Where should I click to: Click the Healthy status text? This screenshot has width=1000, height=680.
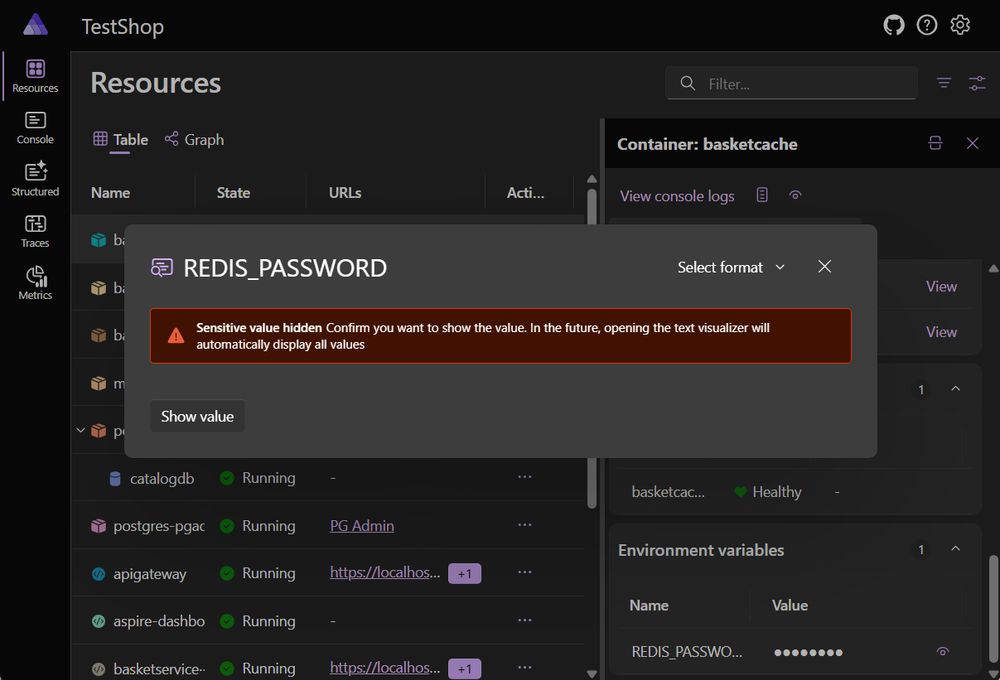(x=777, y=492)
